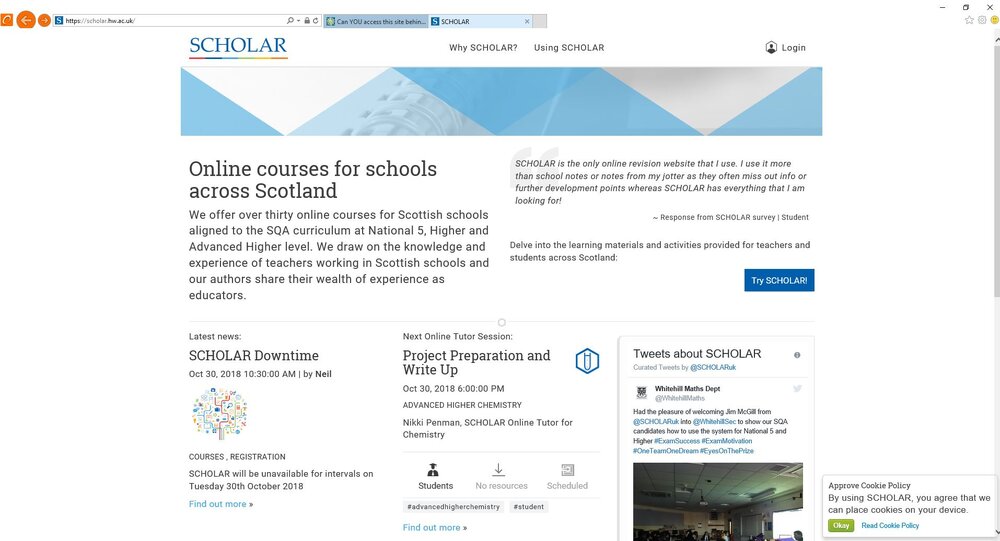
Task: Click the orange browser logo icon
Action: [6, 20]
